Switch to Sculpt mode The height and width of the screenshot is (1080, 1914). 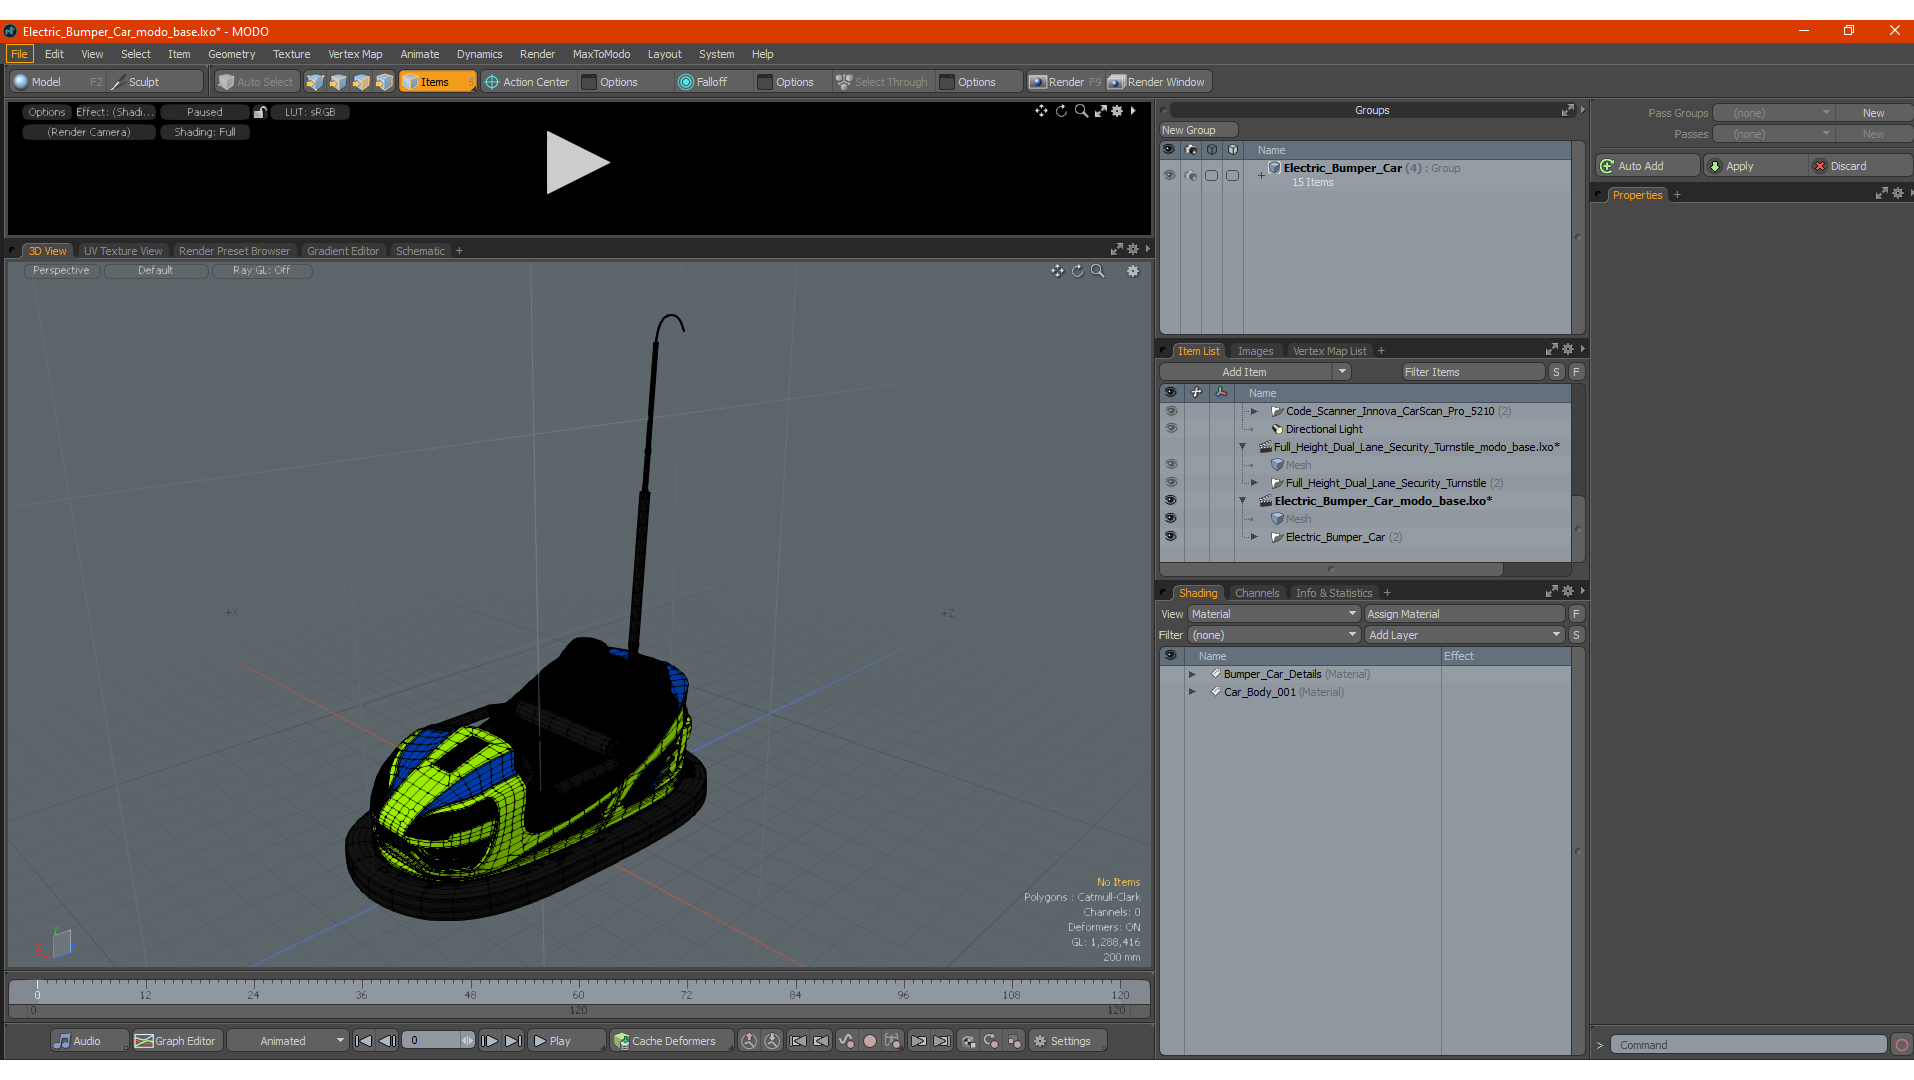coord(155,82)
